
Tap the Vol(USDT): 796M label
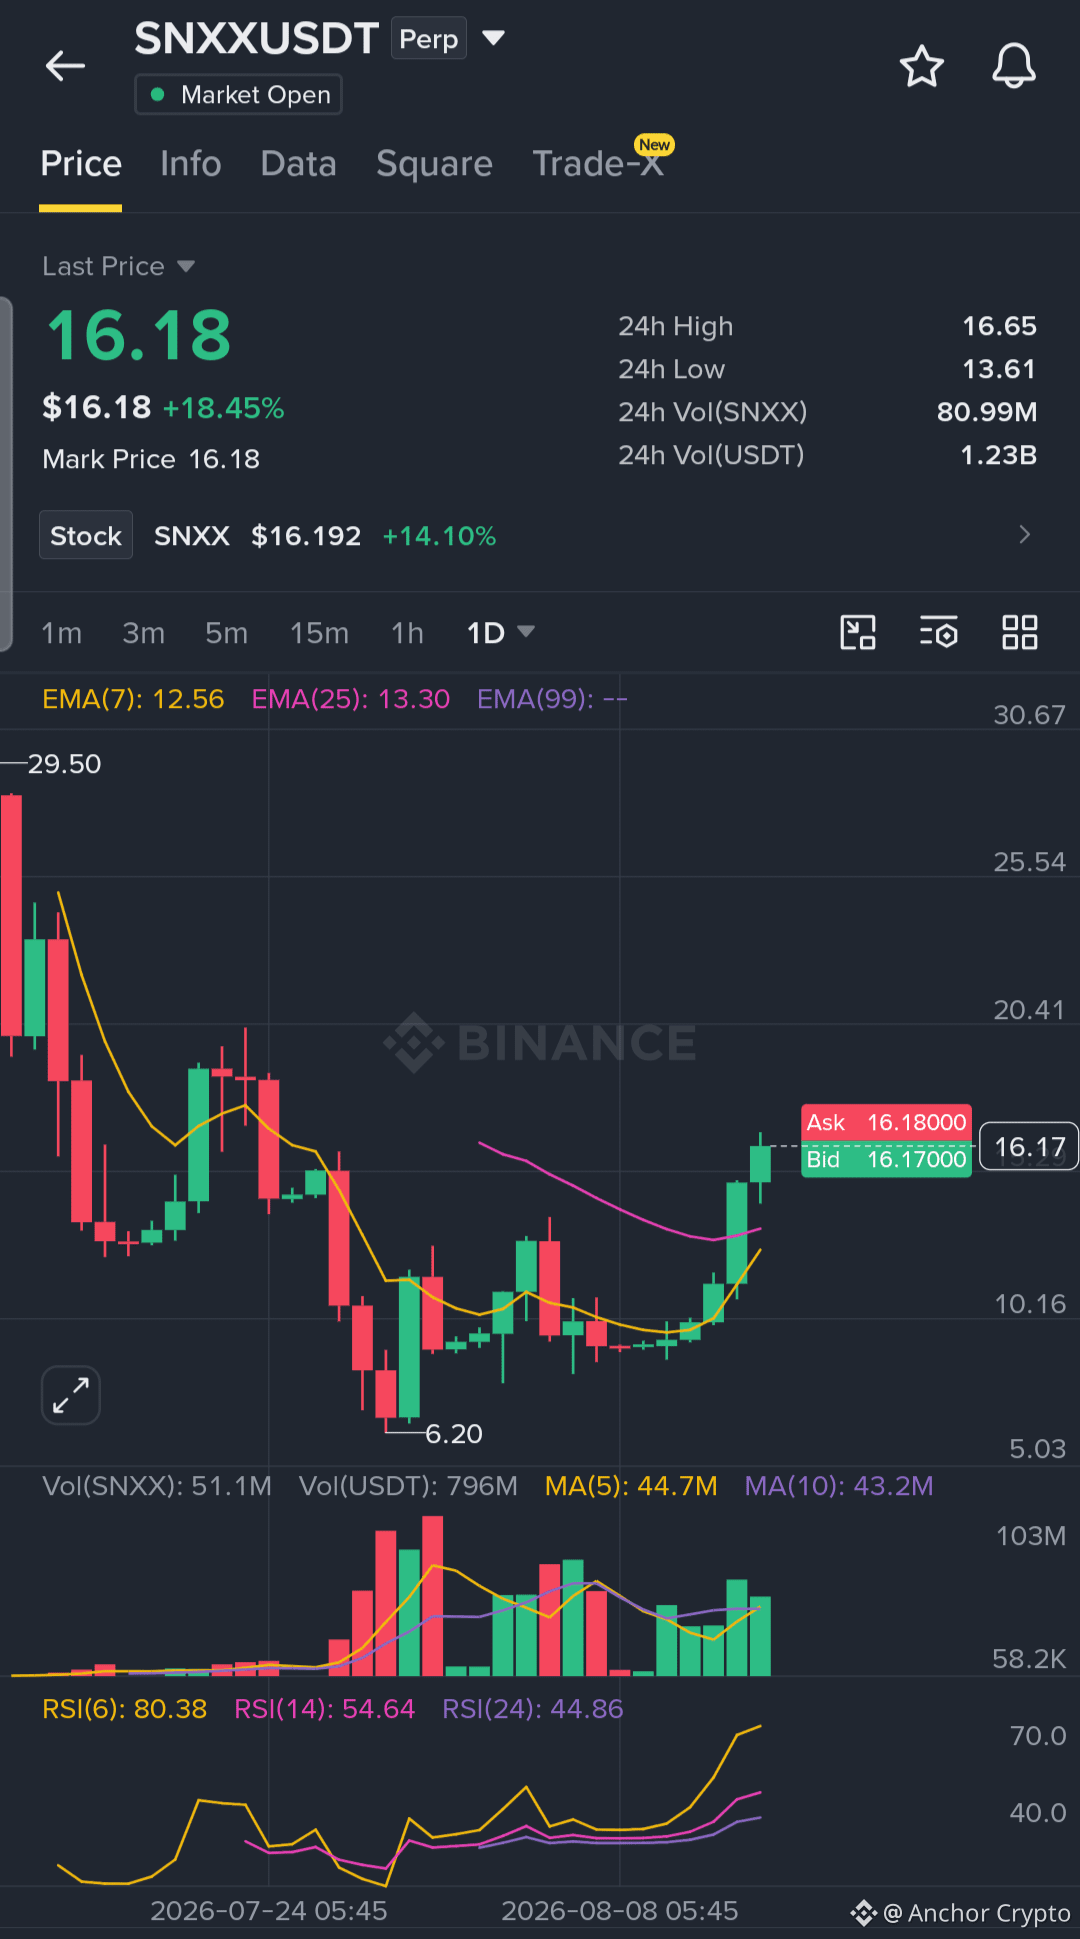tap(408, 1486)
